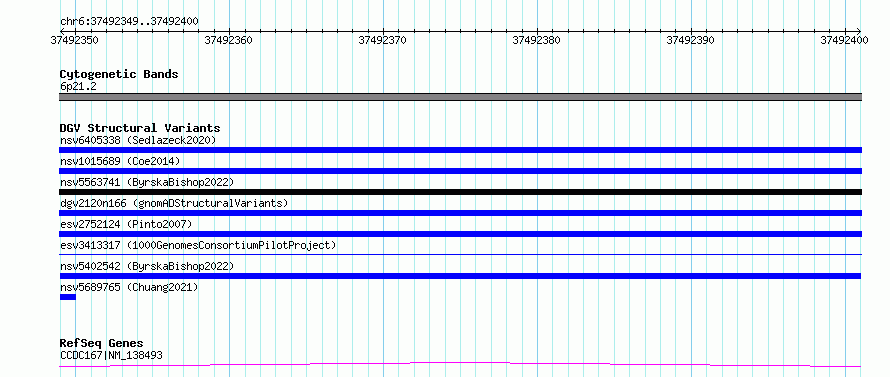Click ruler tick label 37492360
Image resolution: width=890 pixels, height=377 pixels.
click(228, 40)
